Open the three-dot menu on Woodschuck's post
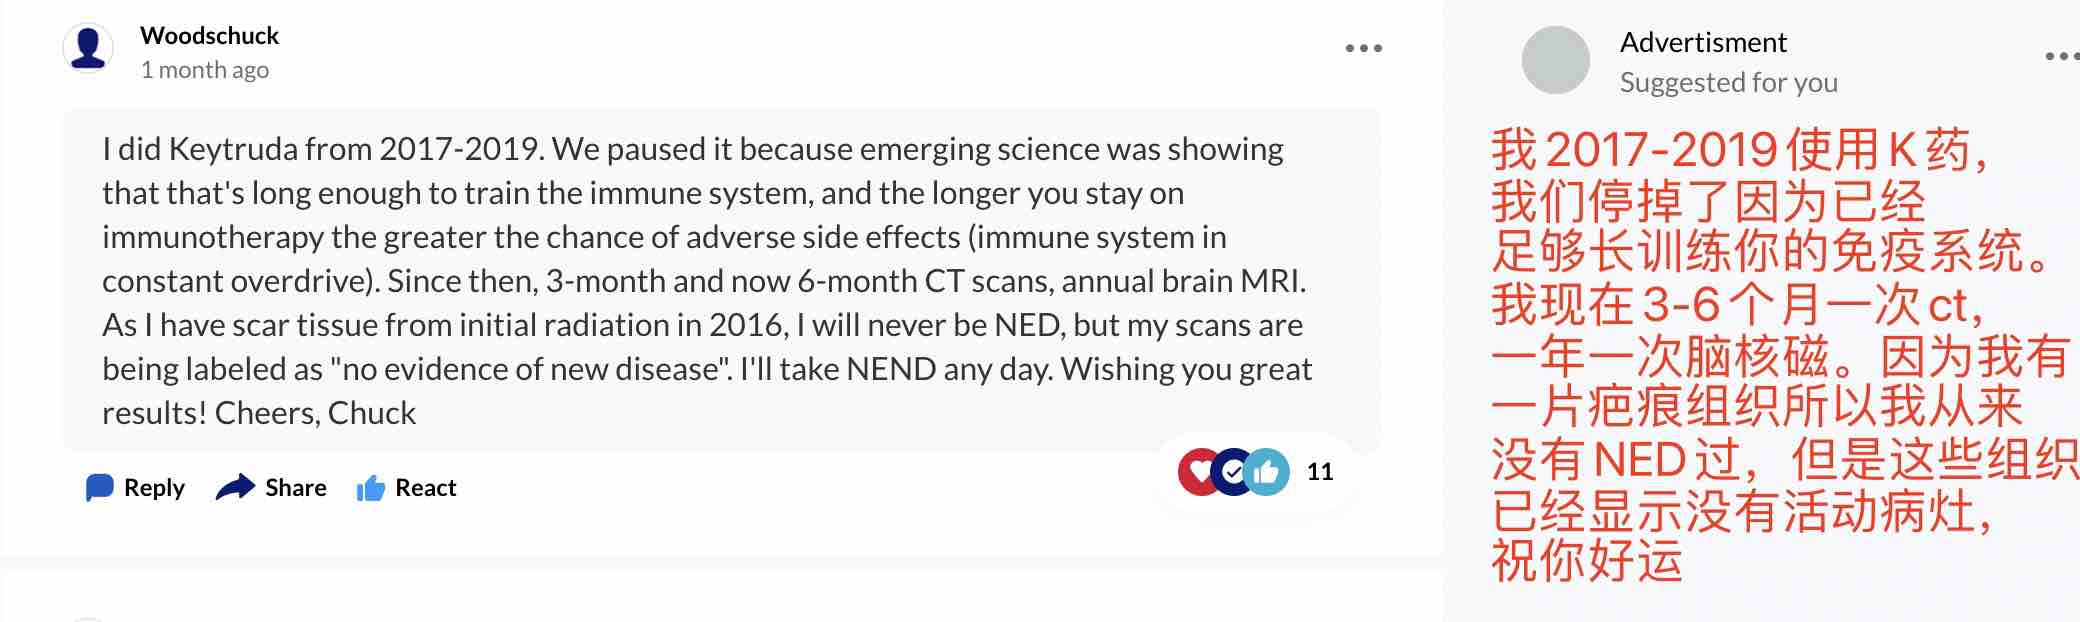 (1363, 48)
